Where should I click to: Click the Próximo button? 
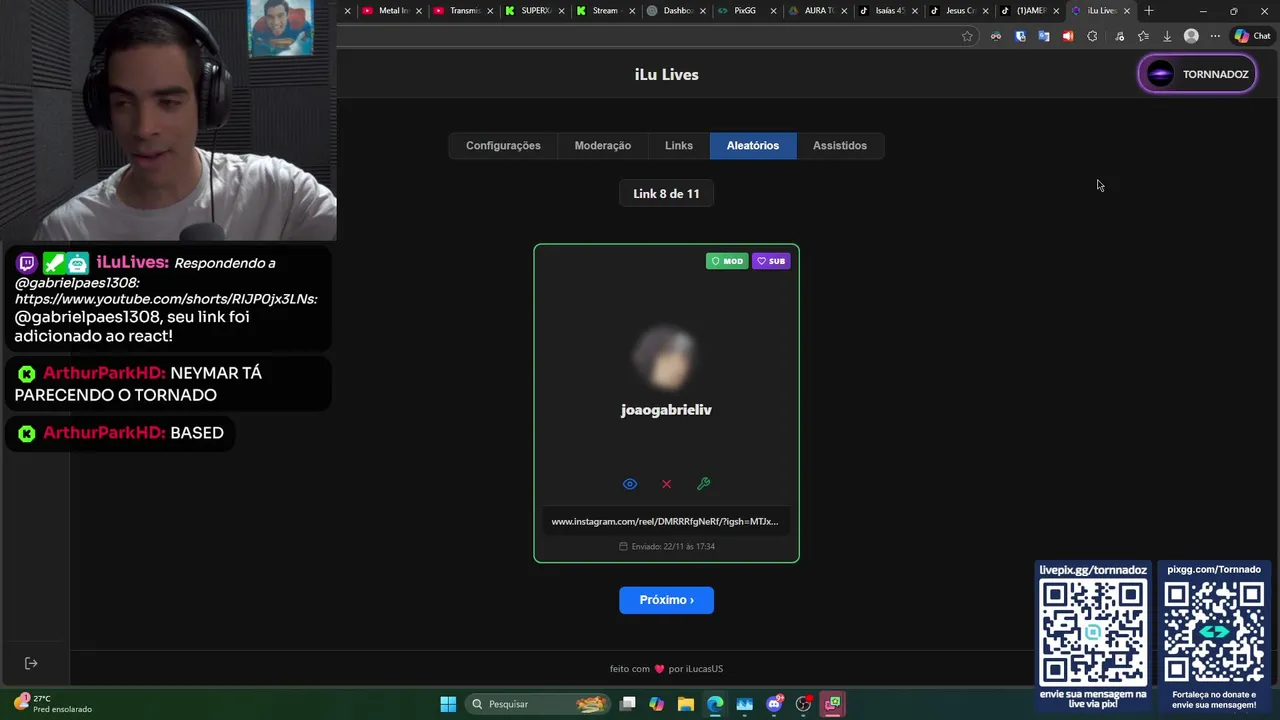click(666, 600)
